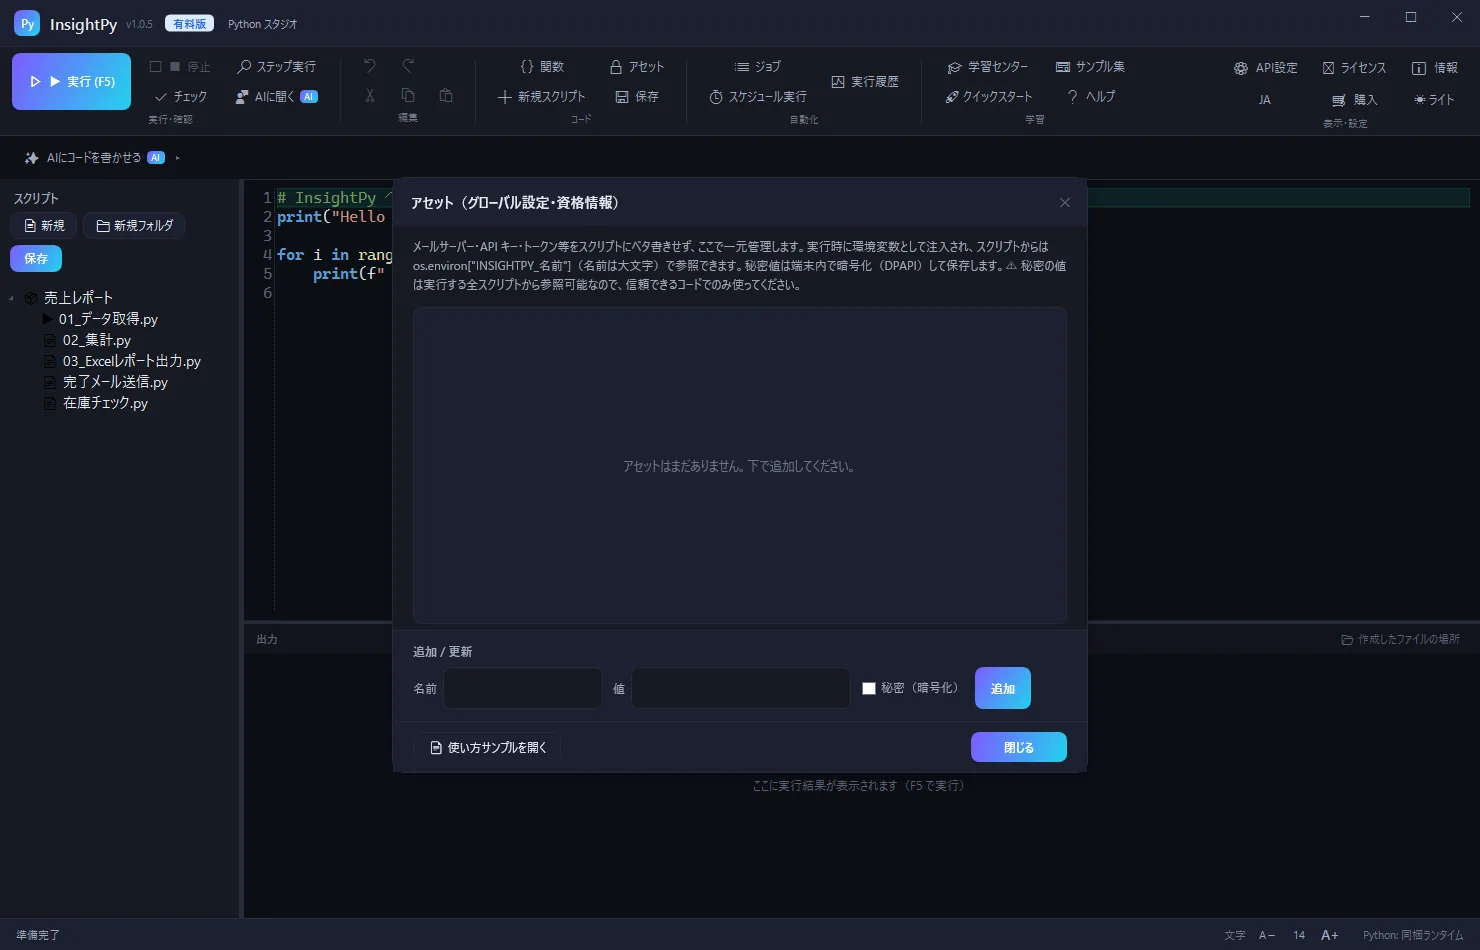Run the script with 実行 (F5)
The height and width of the screenshot is (950, 1480).
71,81
